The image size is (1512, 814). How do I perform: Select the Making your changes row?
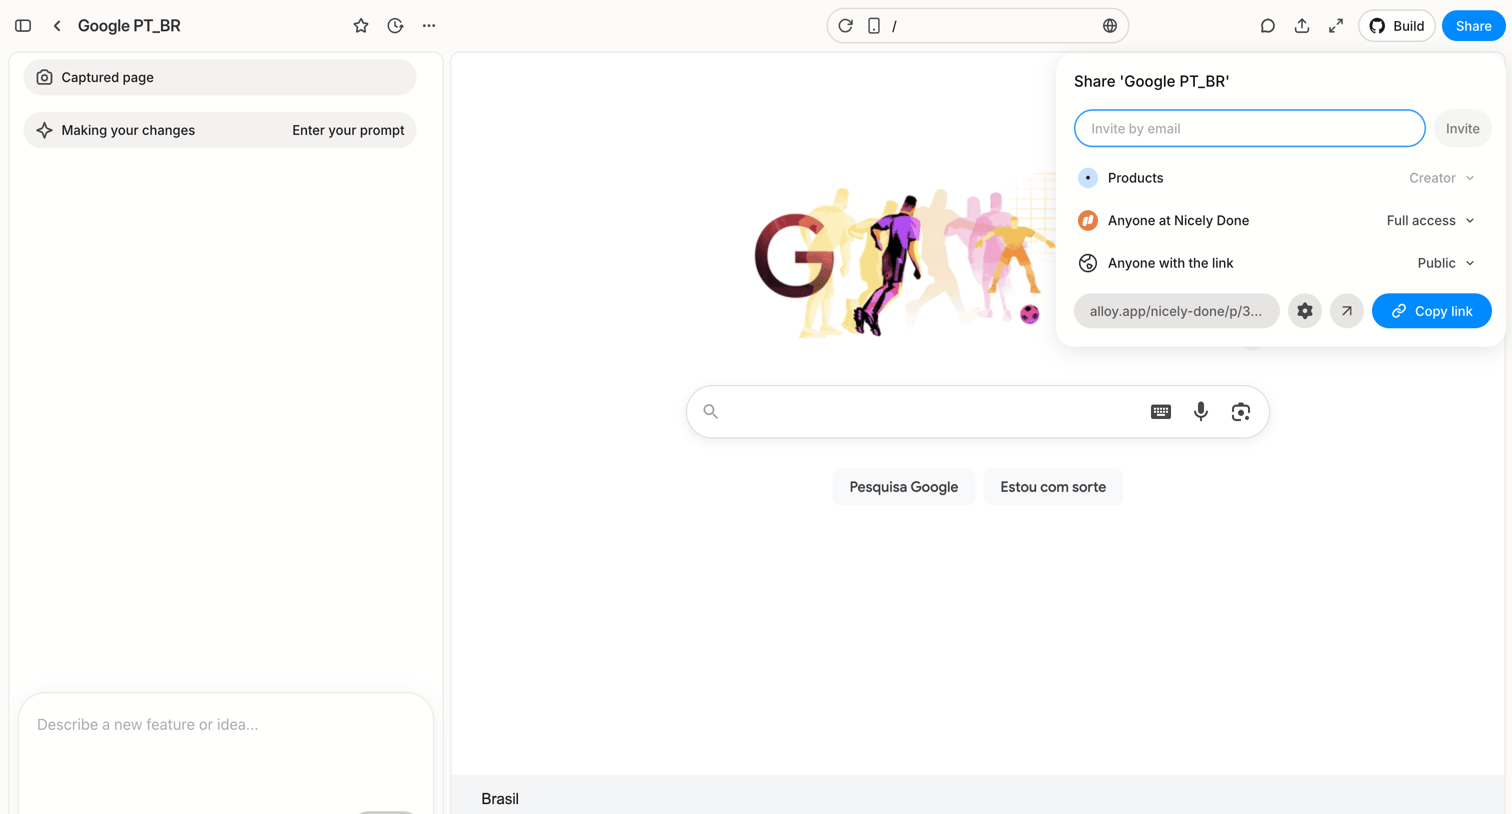(x=220, y=130)
